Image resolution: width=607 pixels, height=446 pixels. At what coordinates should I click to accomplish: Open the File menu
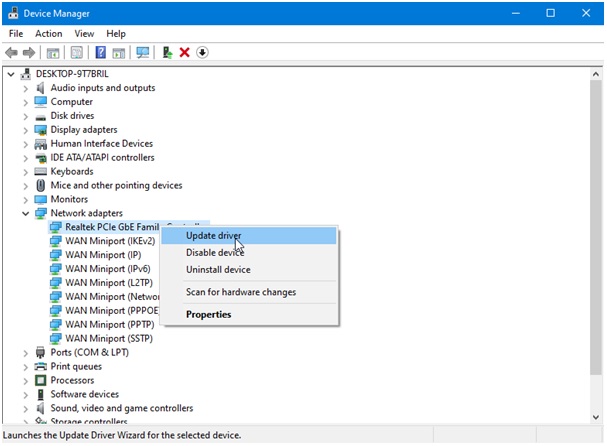pyautogui.click(x=16, y=34)
